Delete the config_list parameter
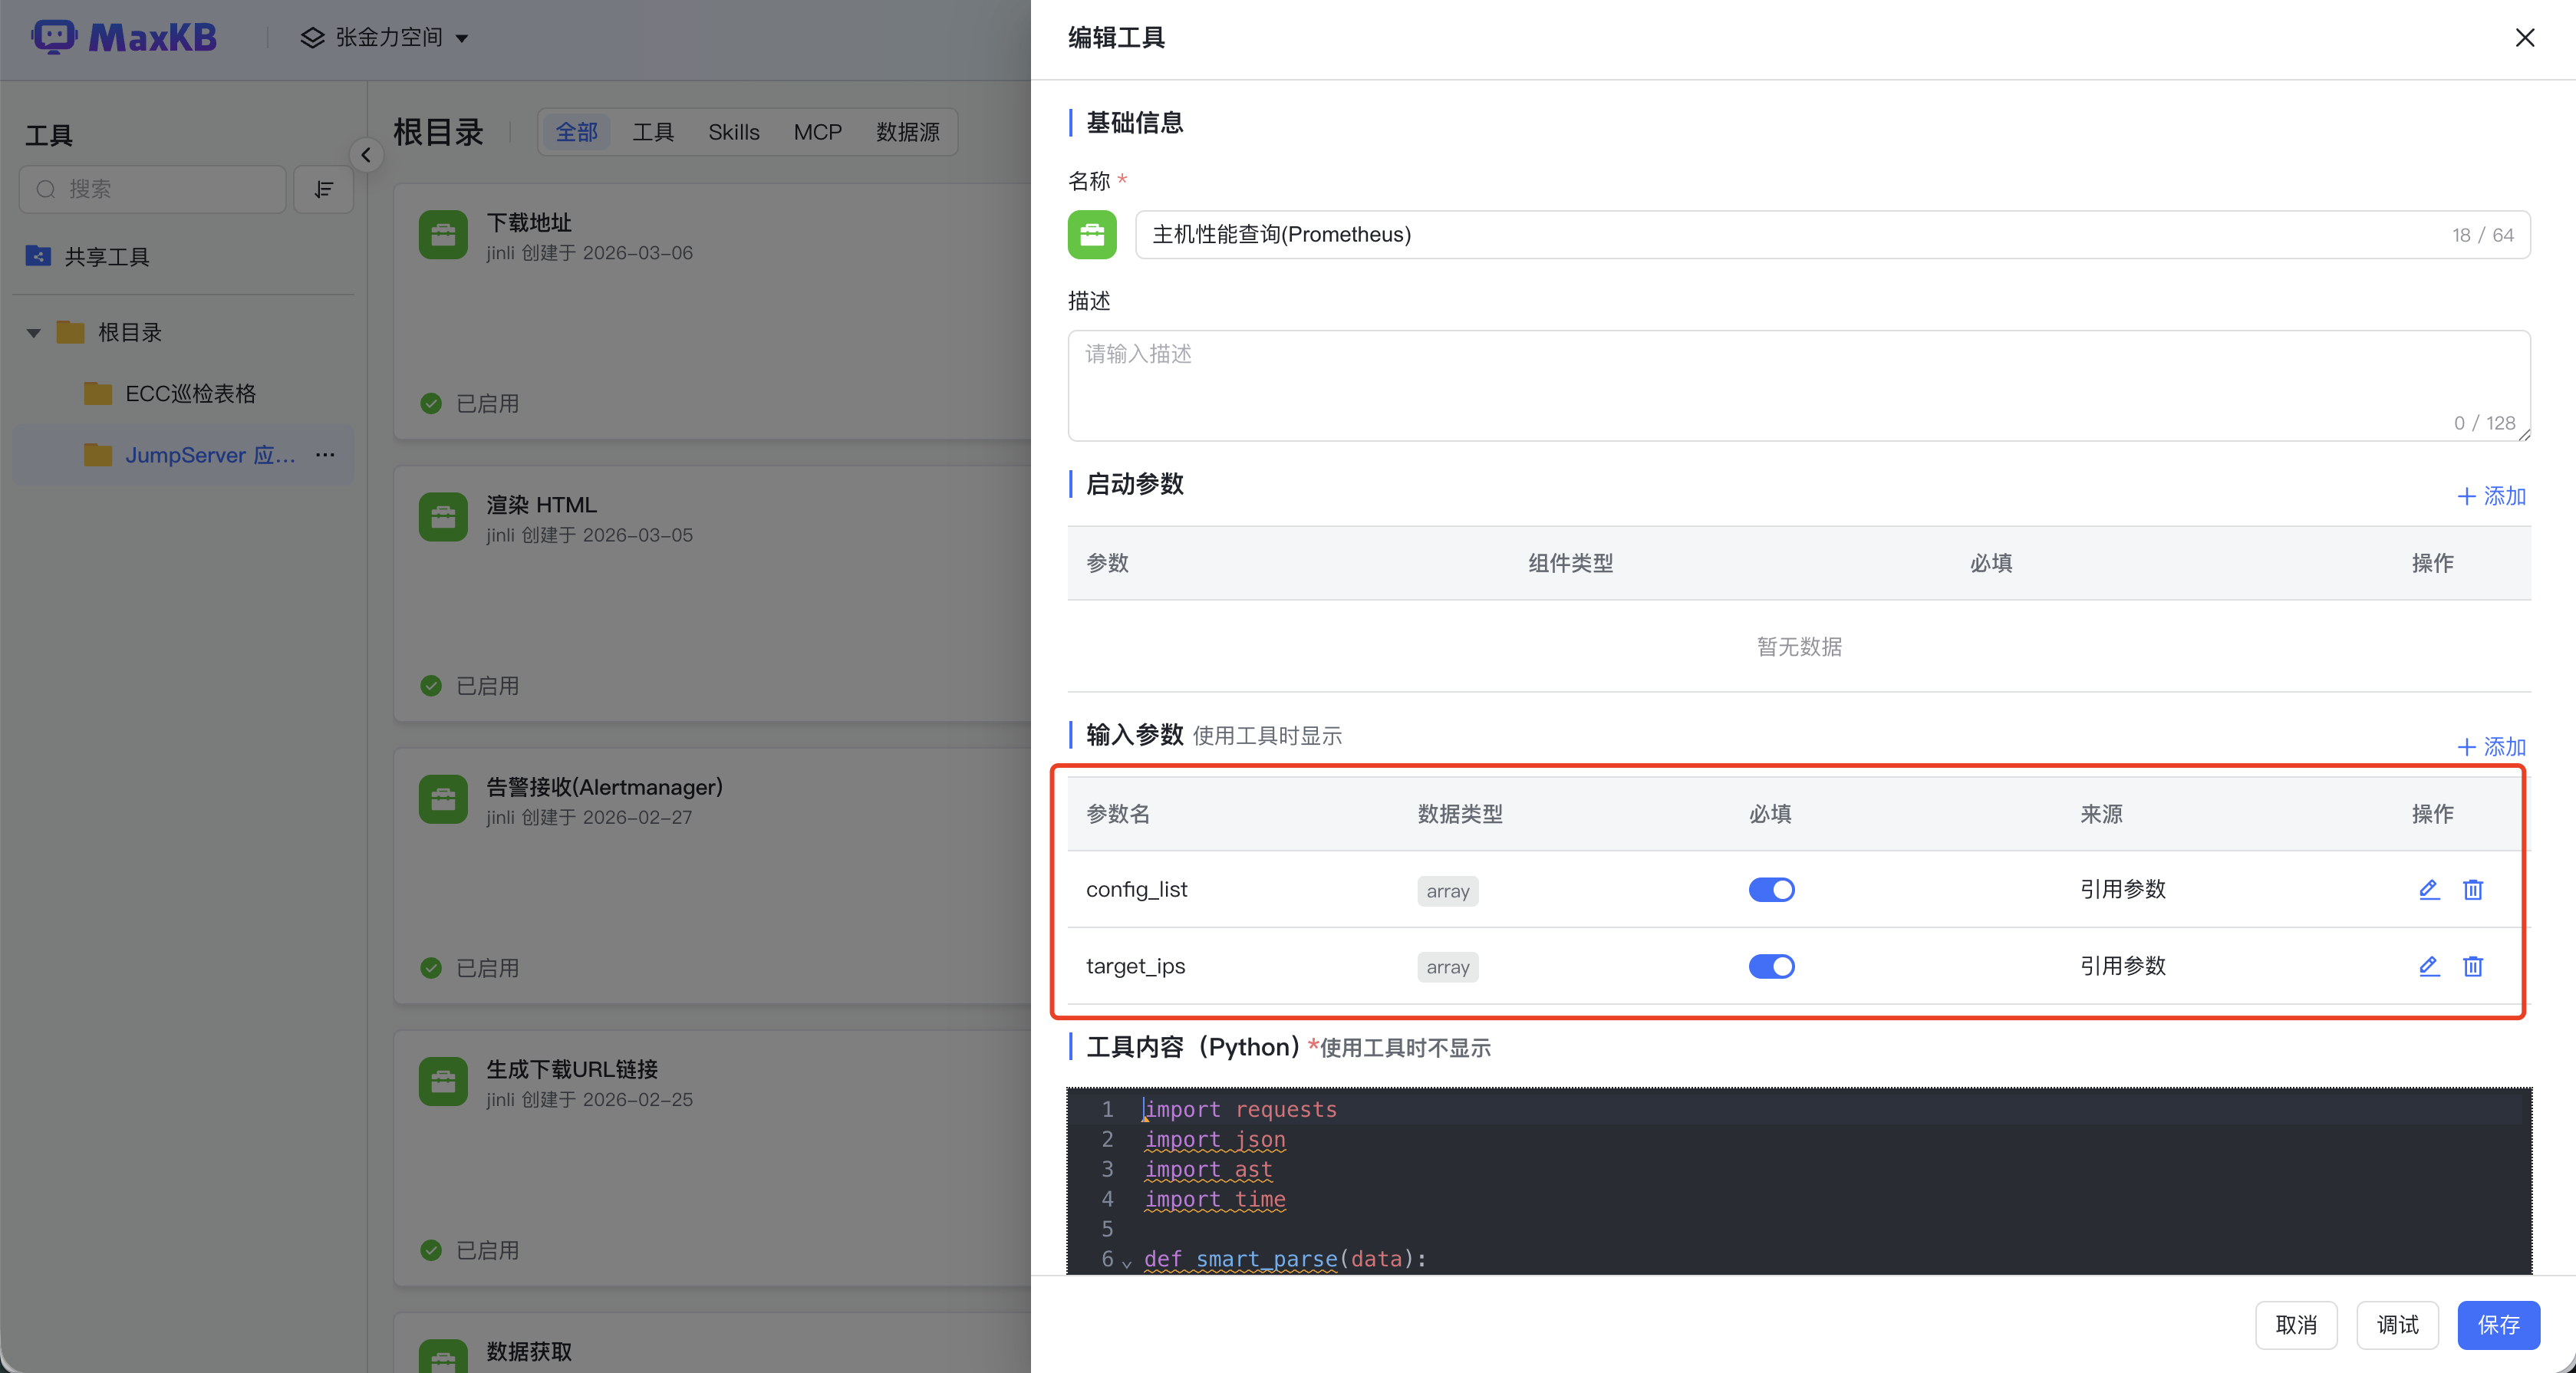Screen dimensions: 2576x1373 pos(2472,889)
